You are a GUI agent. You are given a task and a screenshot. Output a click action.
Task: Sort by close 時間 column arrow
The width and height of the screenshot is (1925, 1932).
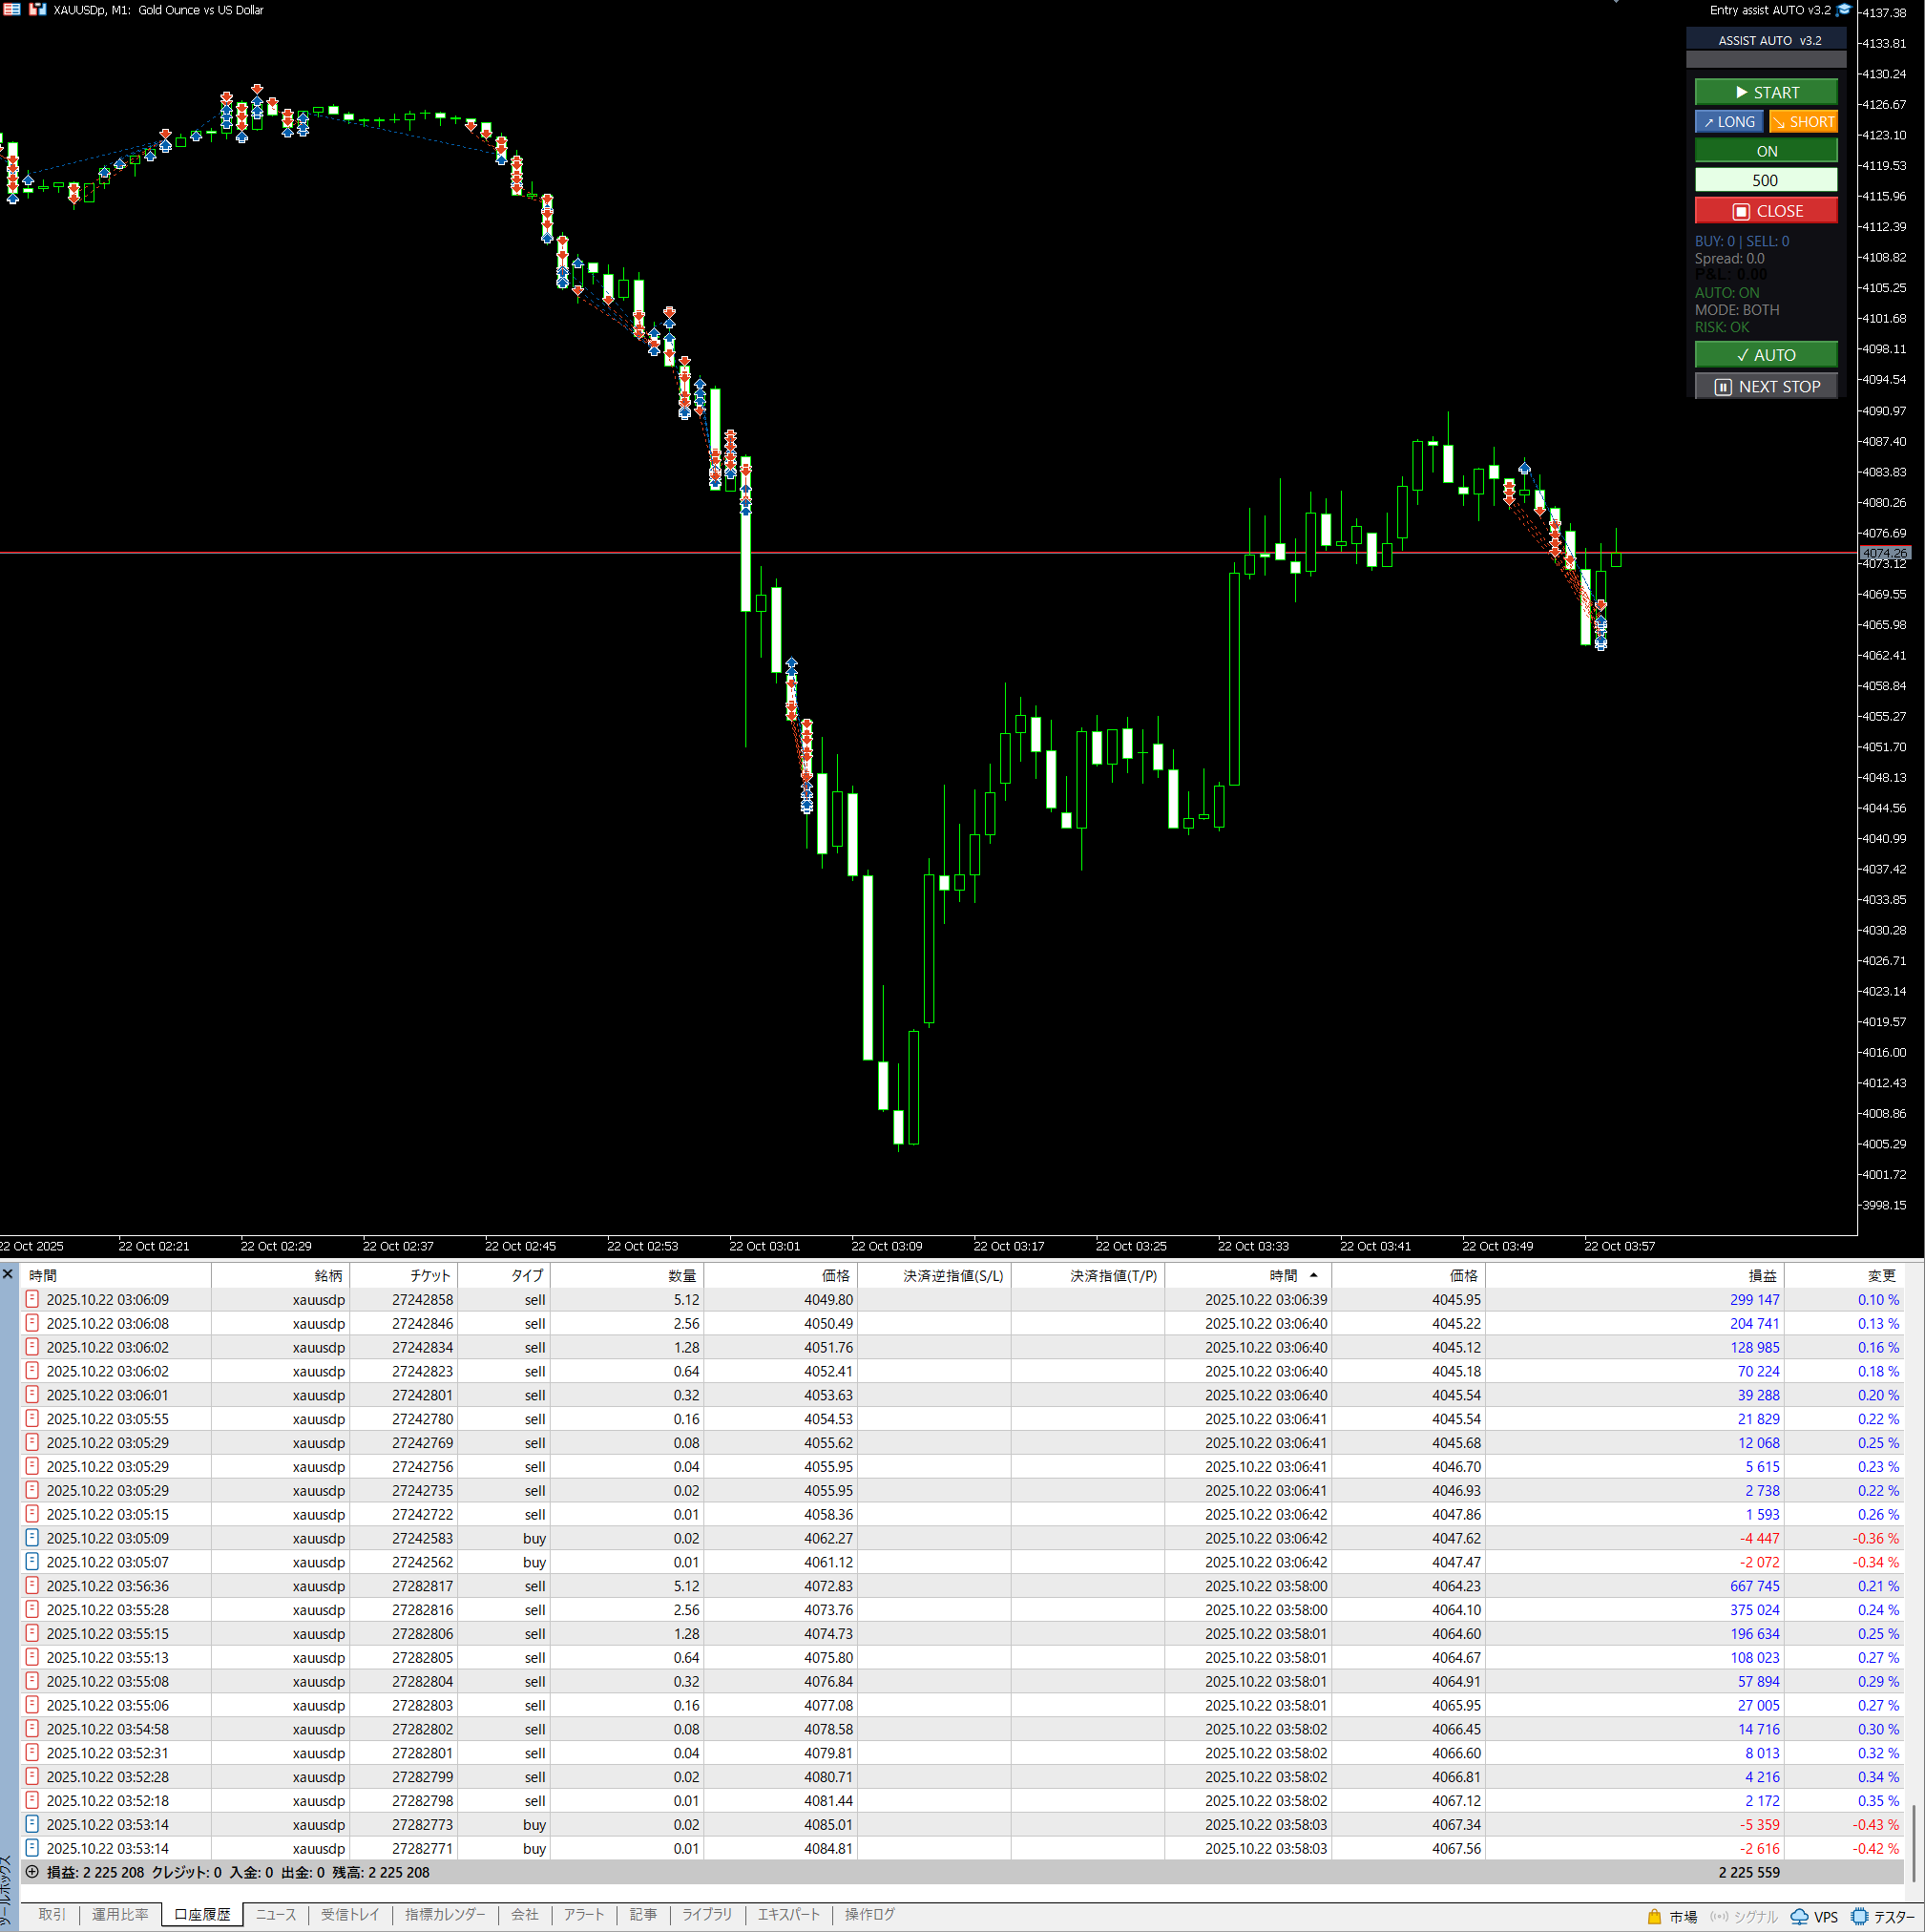(1313, 1275)
